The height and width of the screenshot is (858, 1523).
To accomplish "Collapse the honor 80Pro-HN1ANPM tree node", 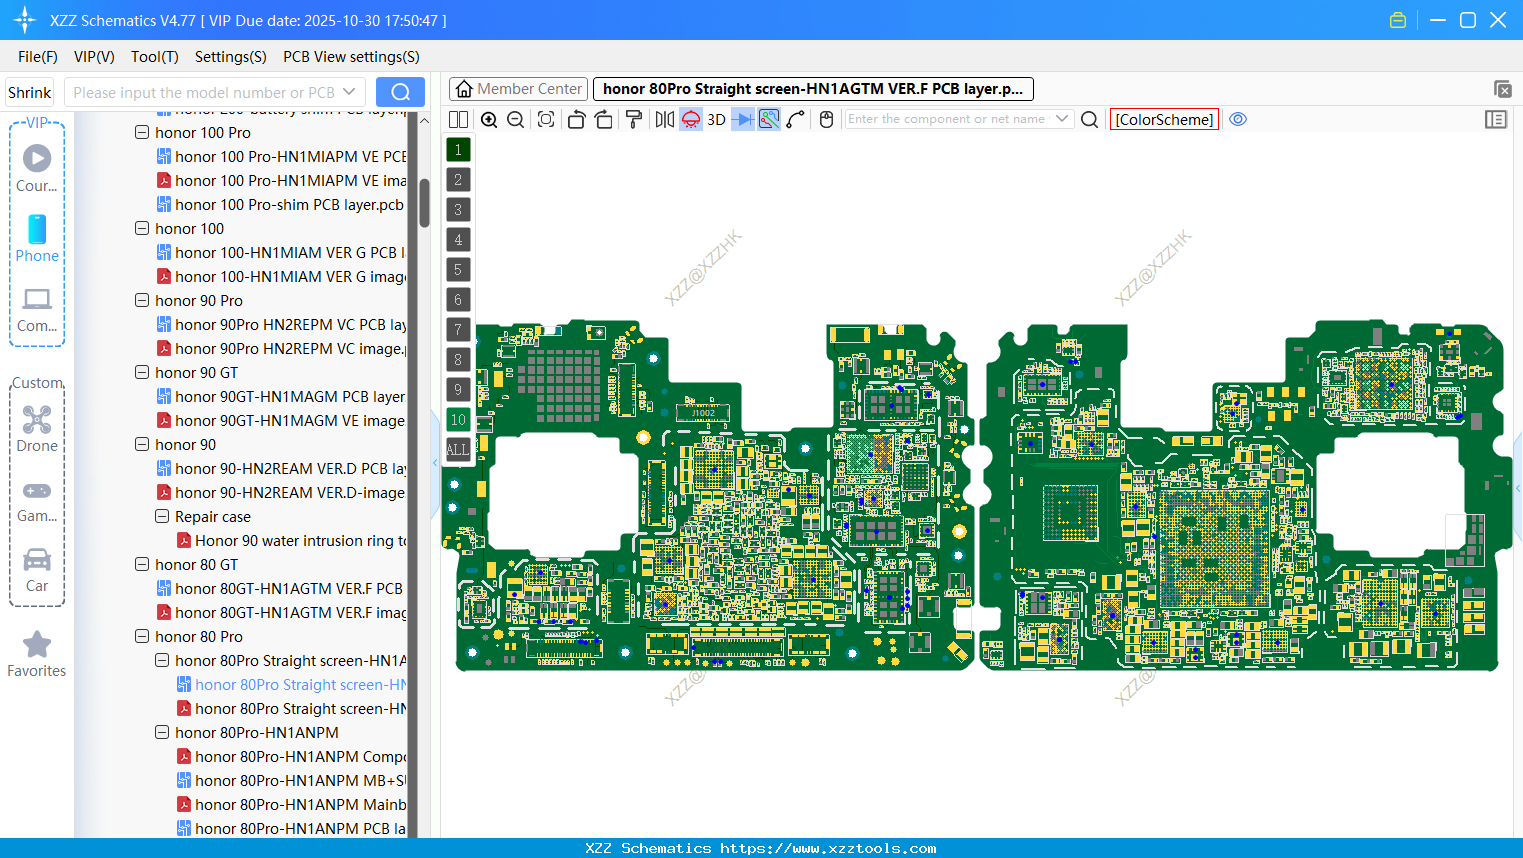I will point(162,732).
